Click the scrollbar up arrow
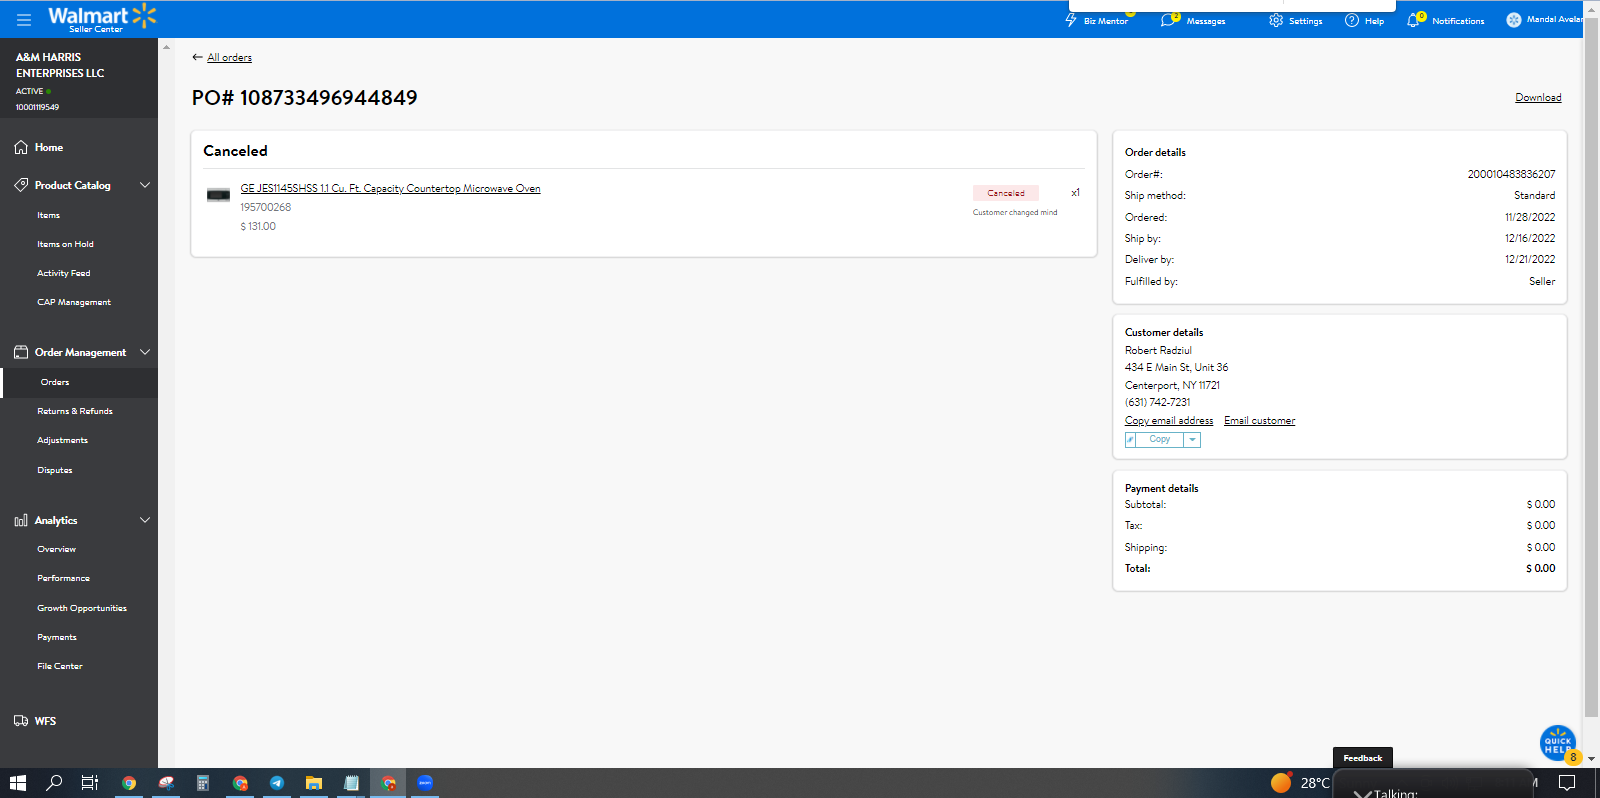 click(1591, 9)
